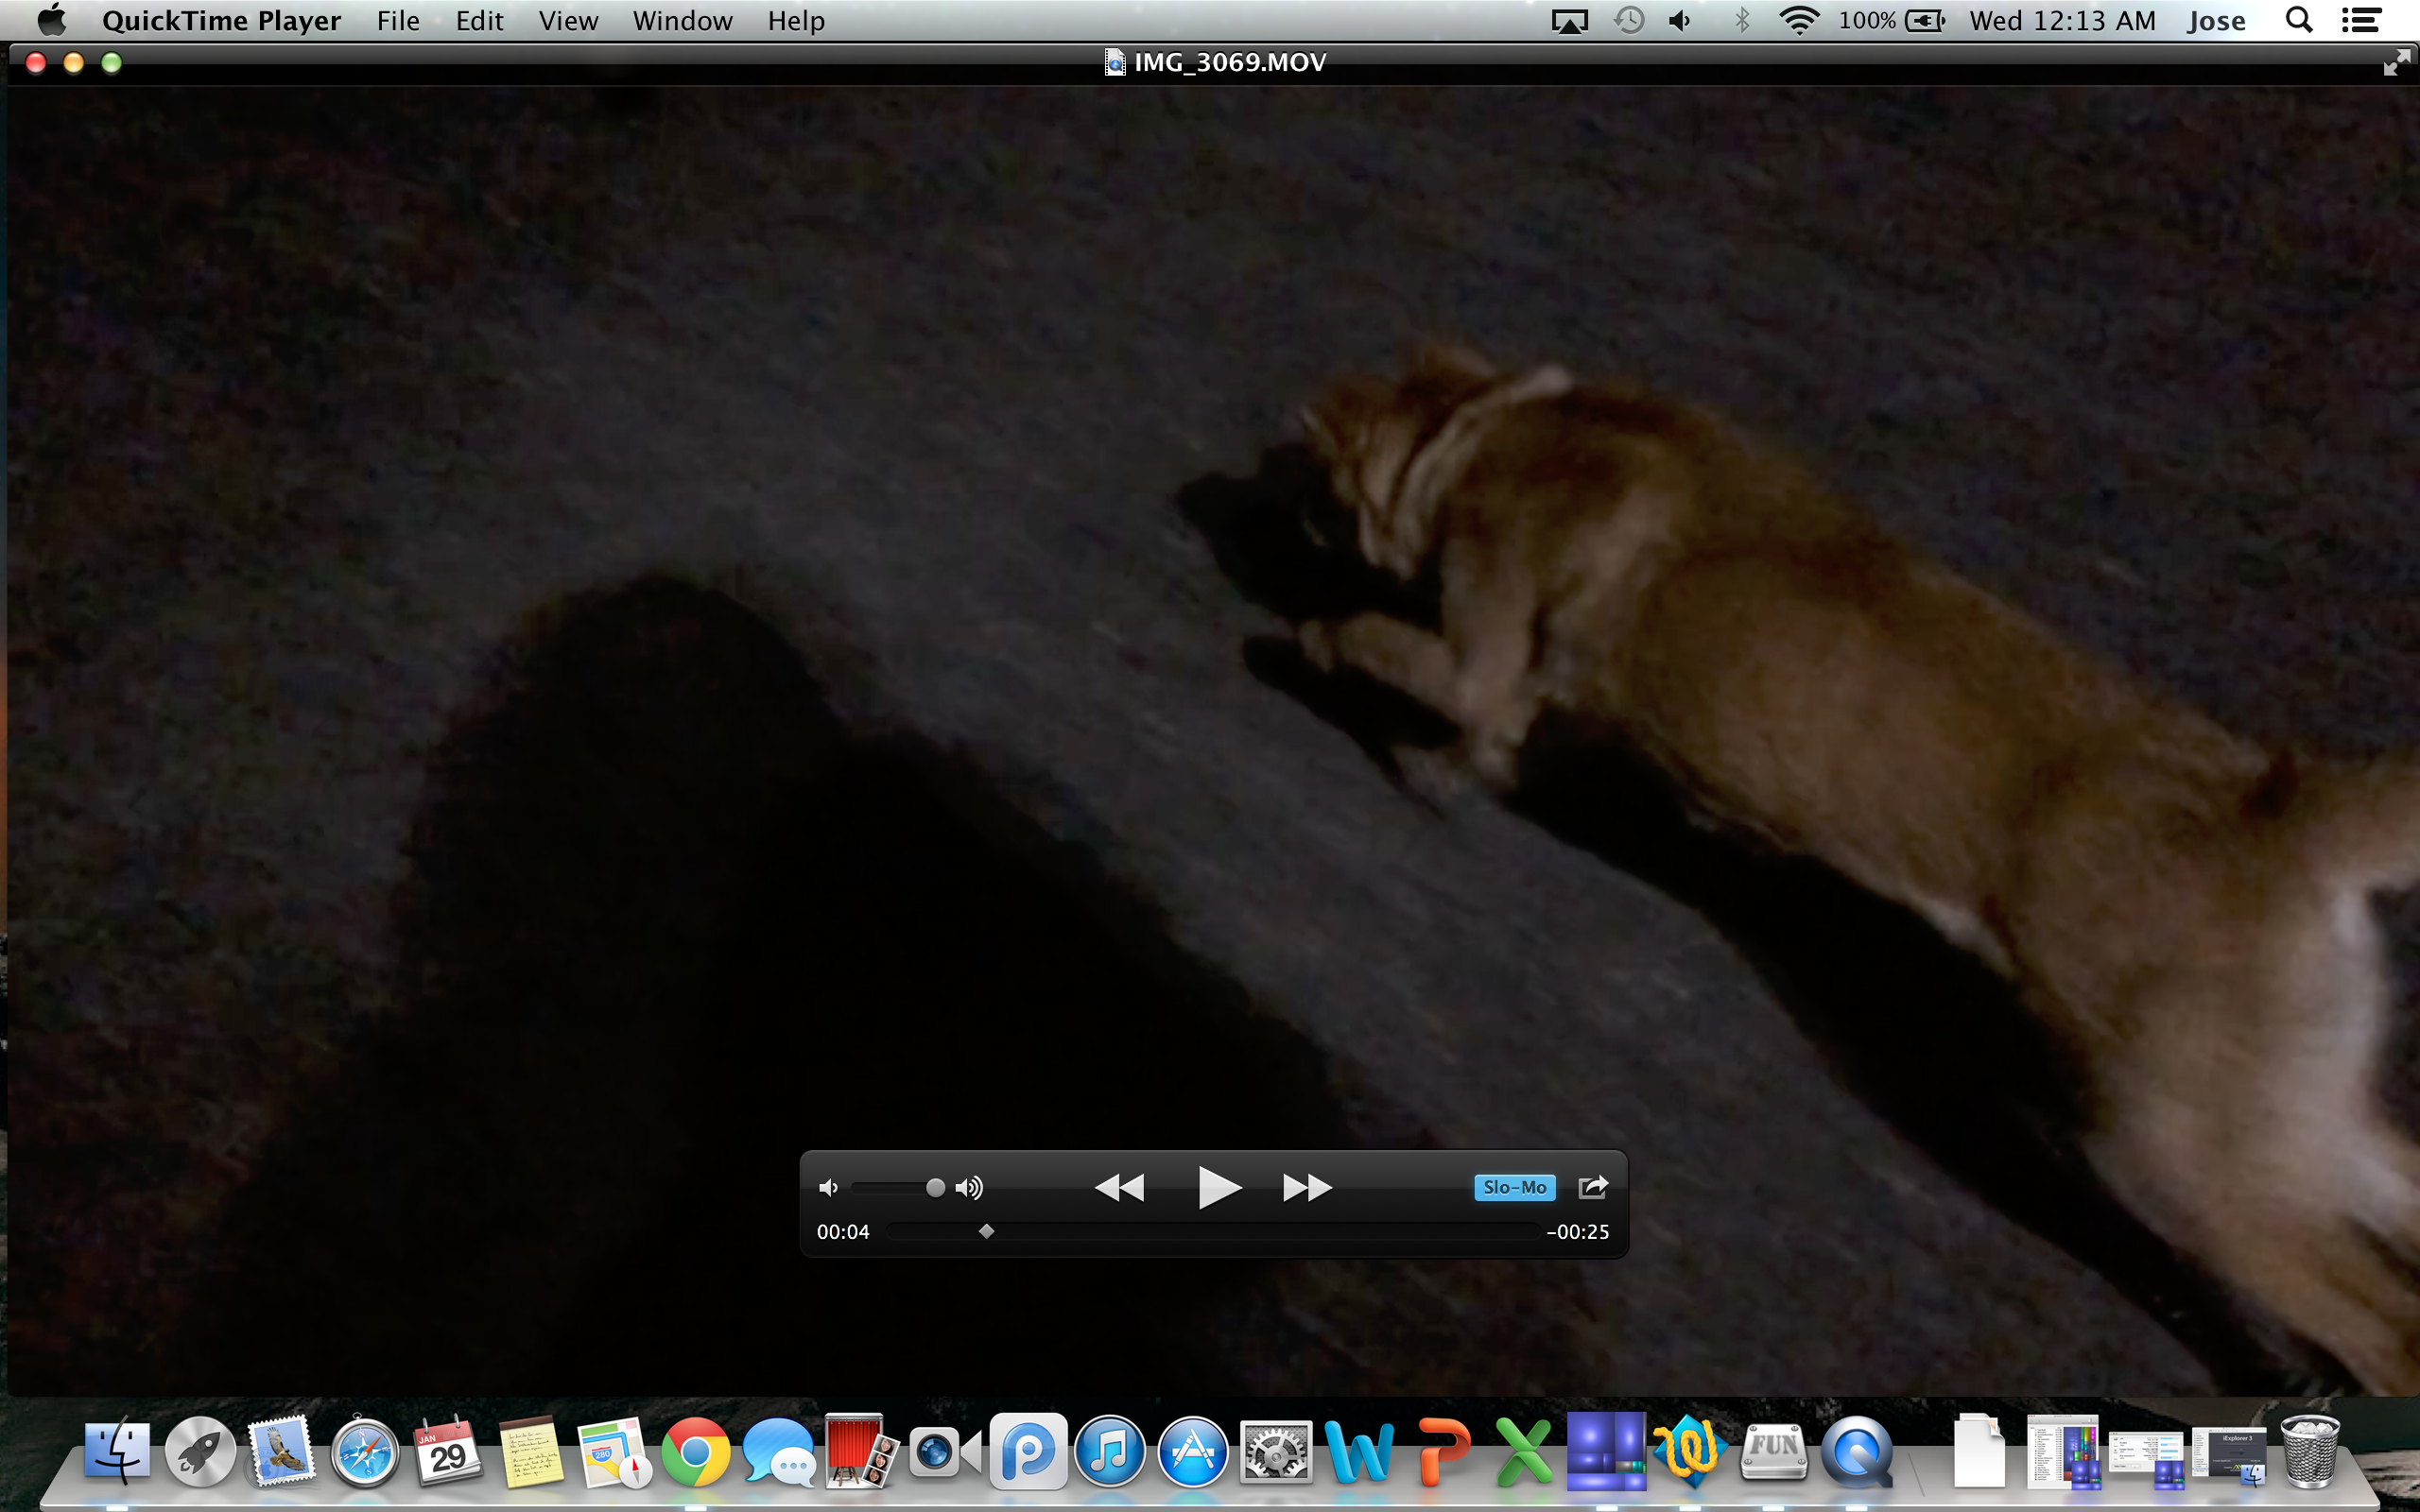Toggle the Slo-Mo button

pos(1514,1188)
